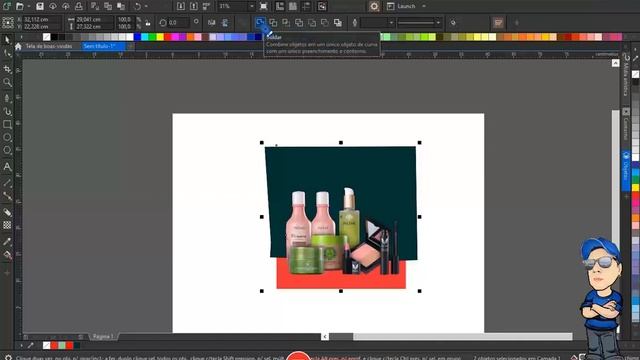Screen dimensions: 640x360
Task: Click the Print icon
Action: tap(79, 6)
